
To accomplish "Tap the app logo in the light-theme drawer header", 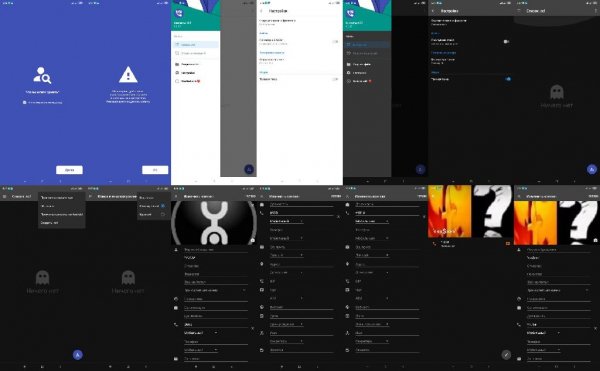I will [179, 13].
